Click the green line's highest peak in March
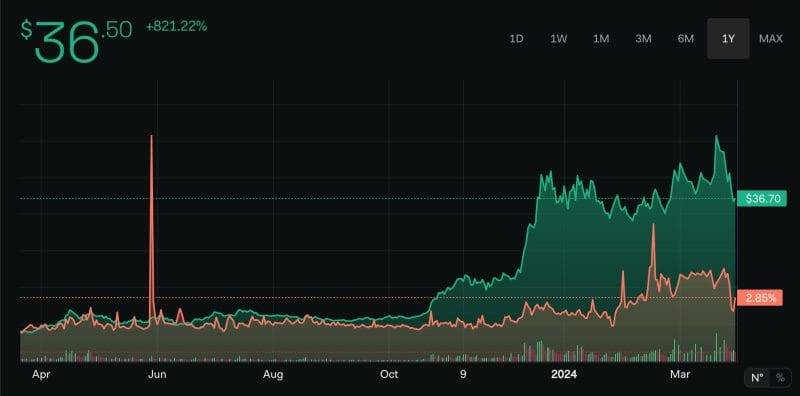 [x=717, y=137]
